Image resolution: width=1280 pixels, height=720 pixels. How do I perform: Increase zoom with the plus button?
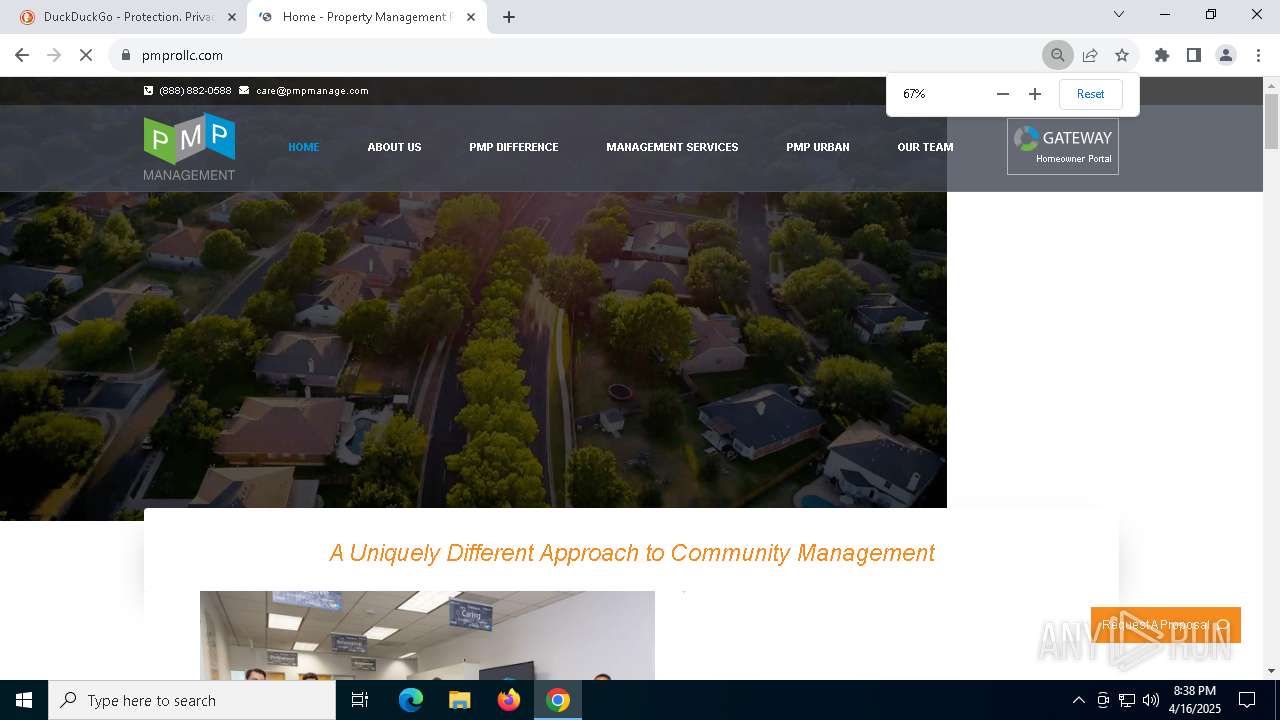tap(1035, 94)
